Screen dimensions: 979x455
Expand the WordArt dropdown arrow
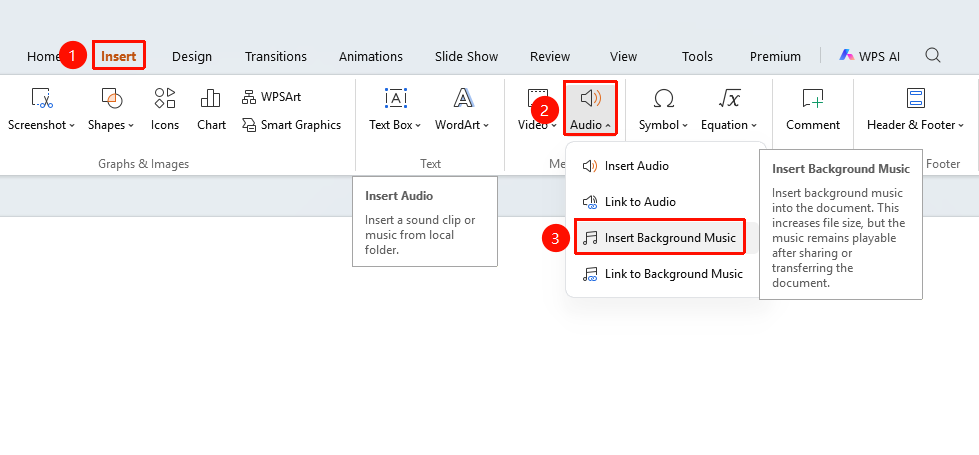coord(486,125)
